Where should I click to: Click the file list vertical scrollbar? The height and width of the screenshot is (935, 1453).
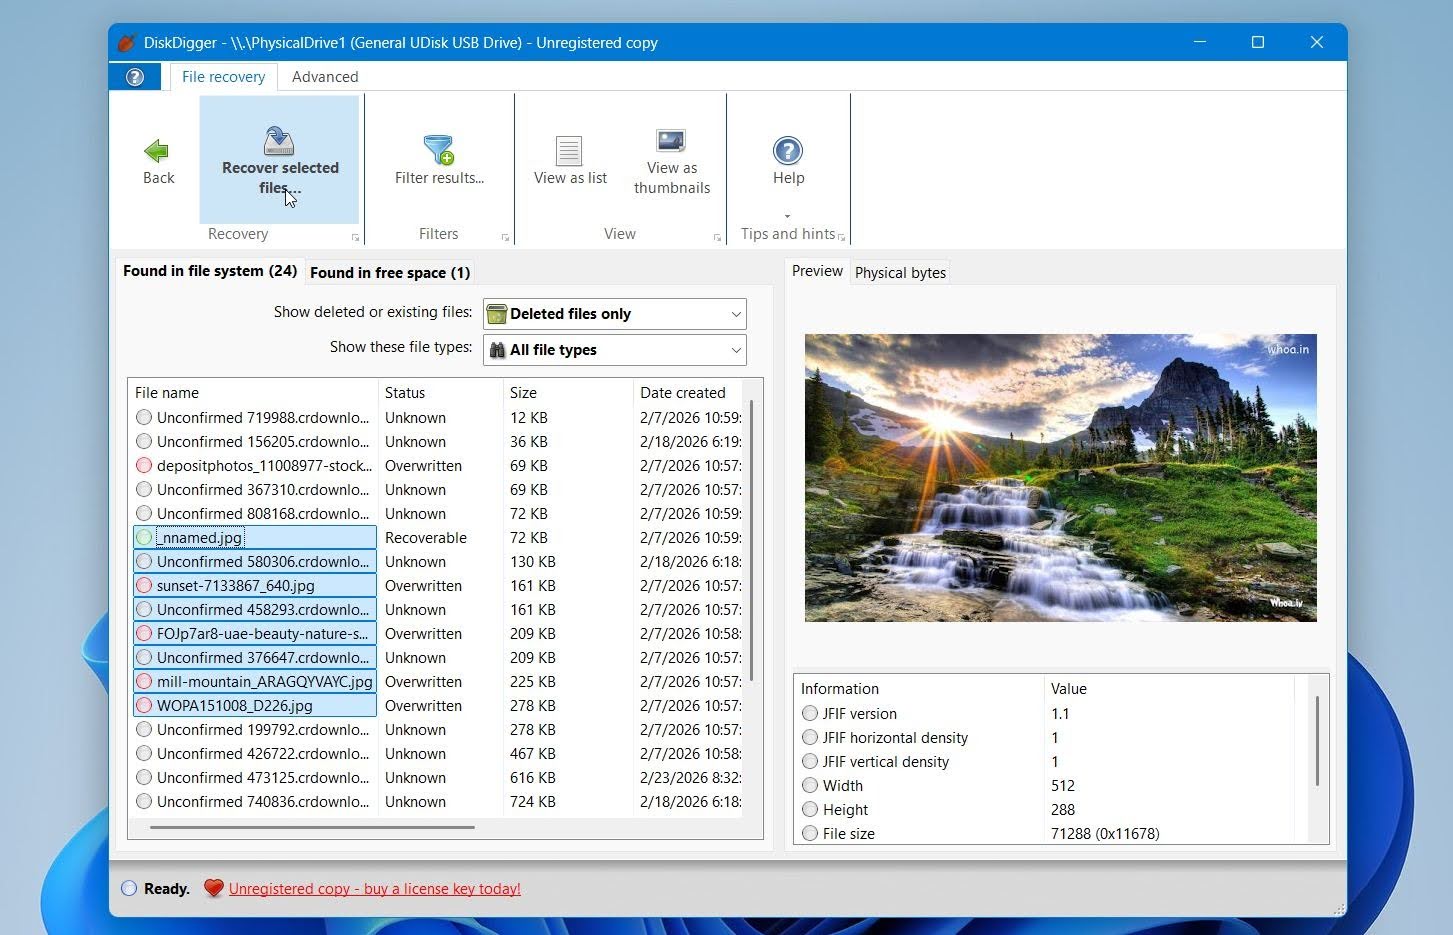click(751, 540)
